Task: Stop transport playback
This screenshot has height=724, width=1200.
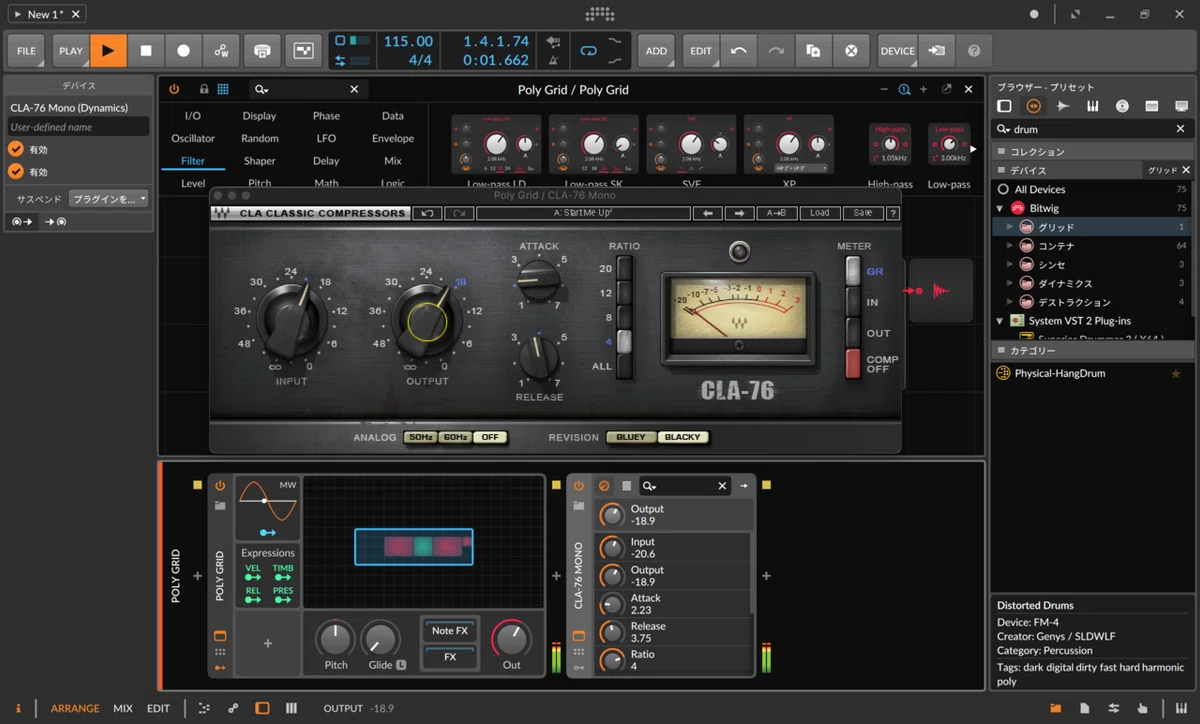Action: coord(146,51)
